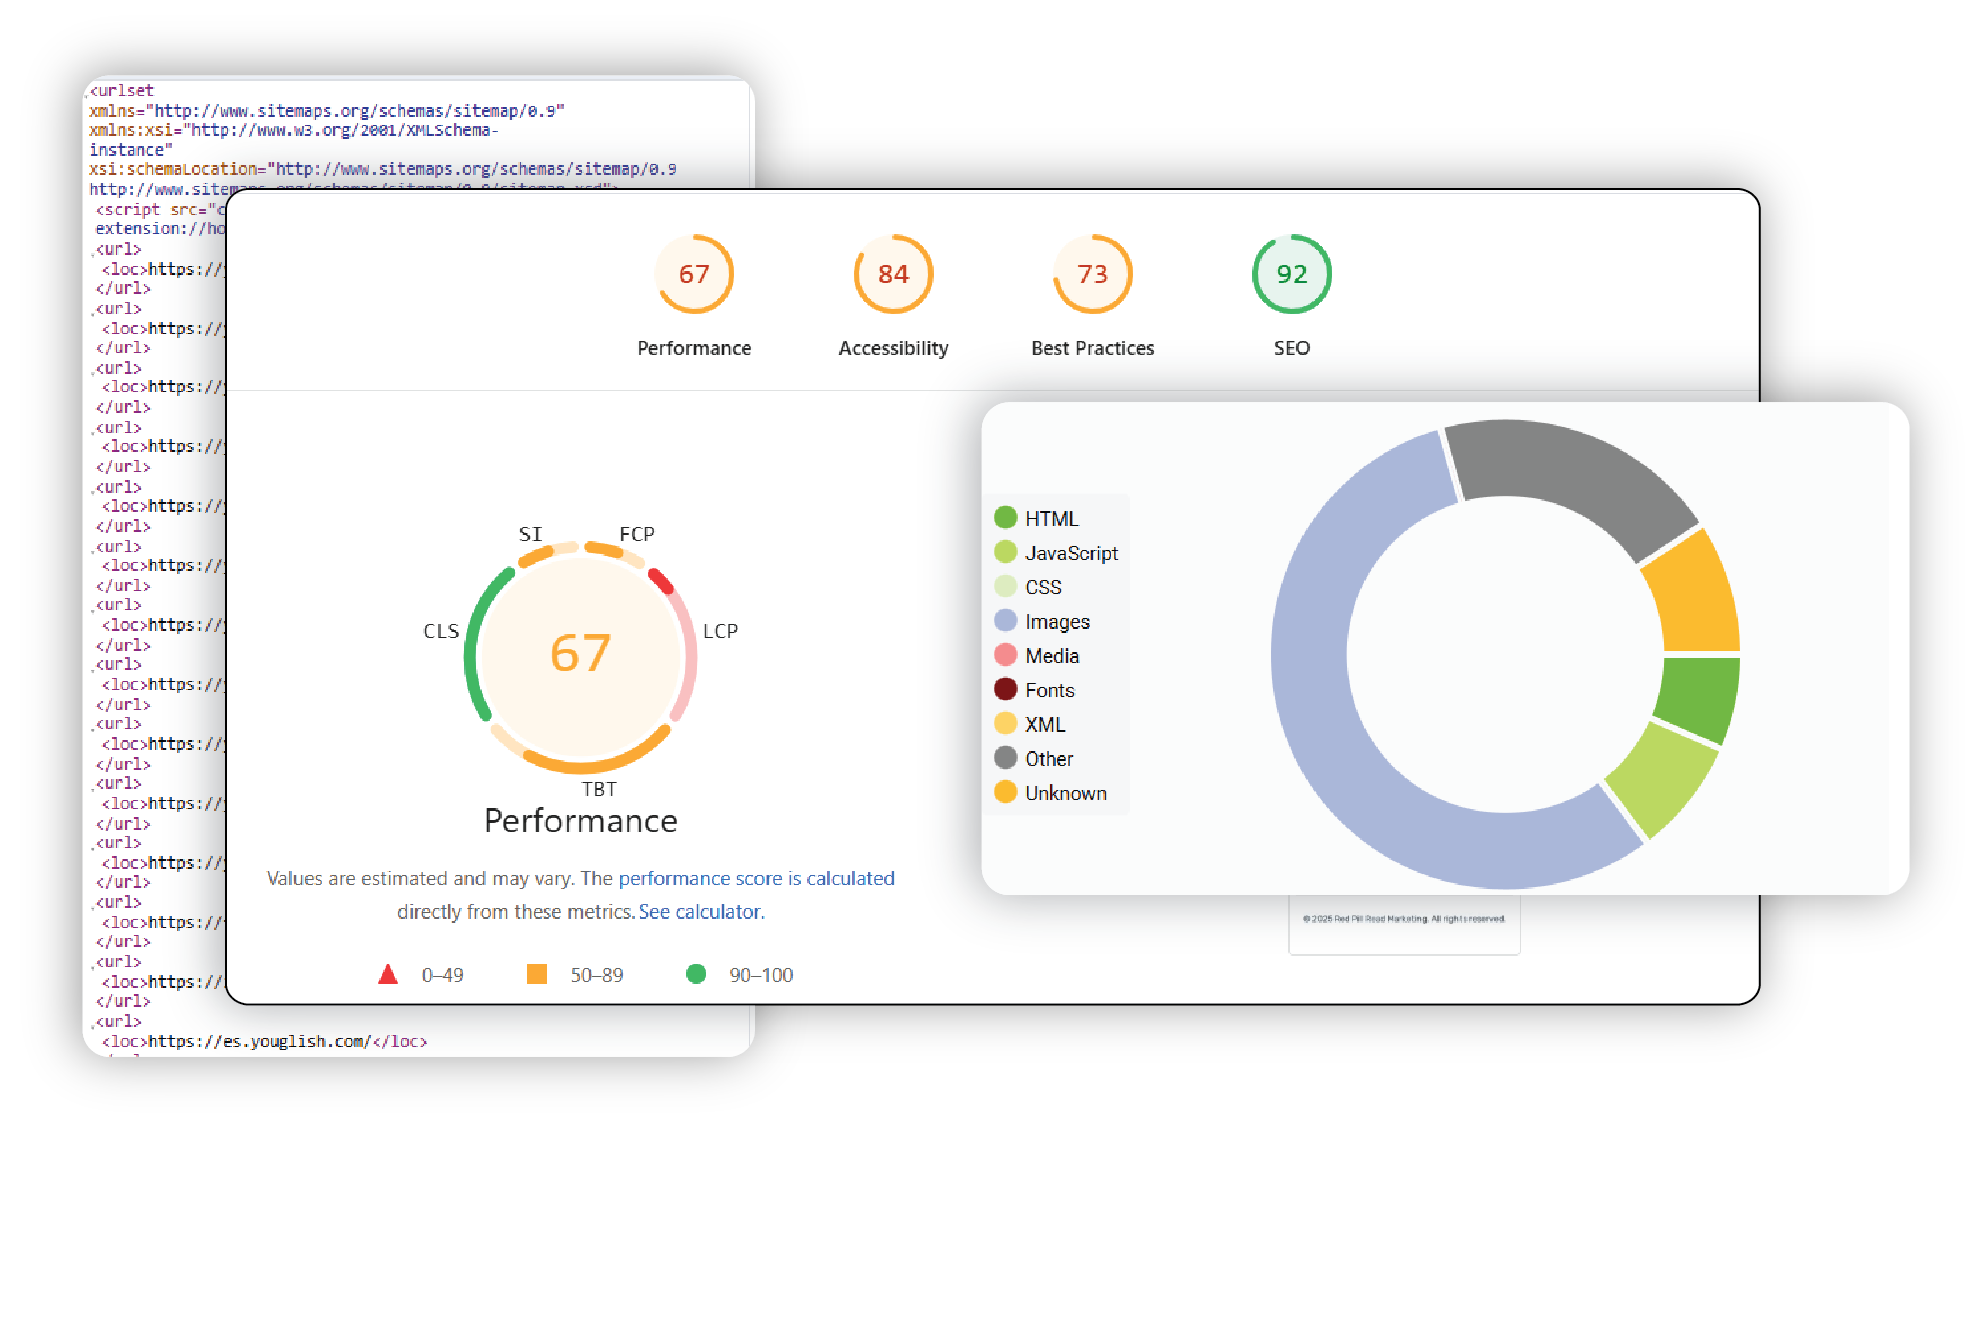Select the Accessibility section label
Image resolution: width=1981 pixels, height=1338 pixels.
pyautogui.click(x=892, y=347)
